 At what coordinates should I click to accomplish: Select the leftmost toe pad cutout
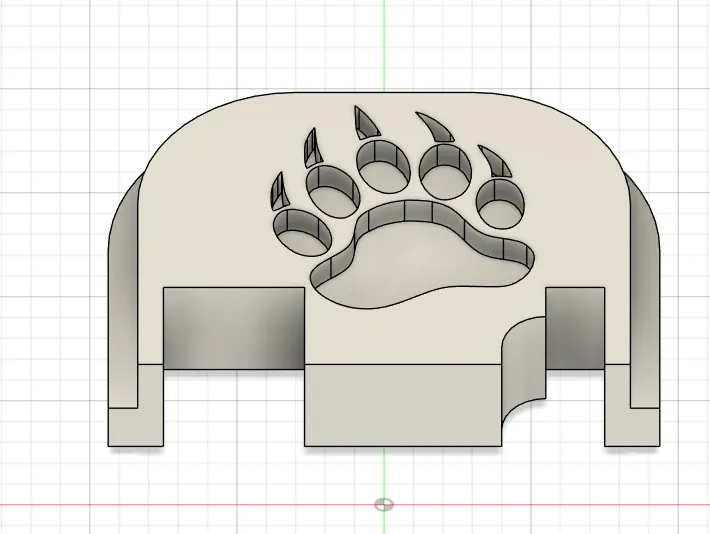tap(302, 234)
